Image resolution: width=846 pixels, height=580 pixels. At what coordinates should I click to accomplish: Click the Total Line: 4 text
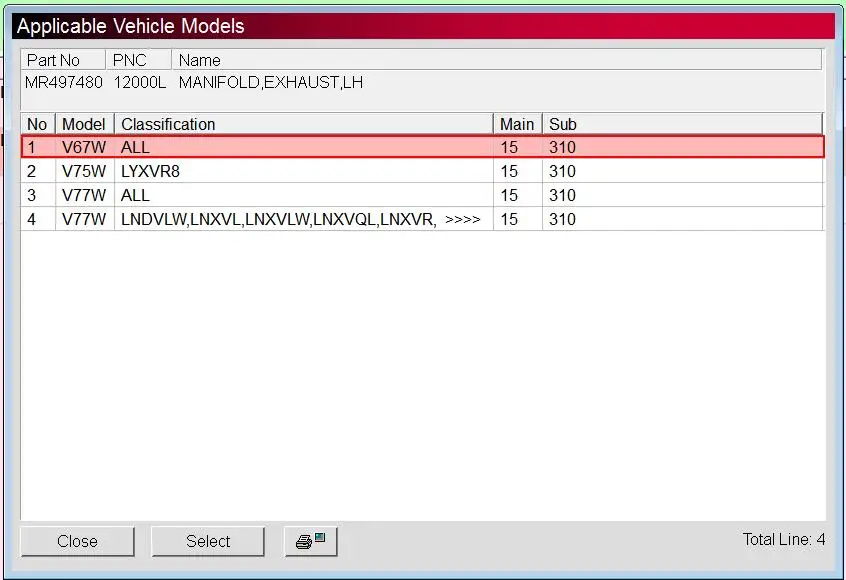tap(784, 539)
